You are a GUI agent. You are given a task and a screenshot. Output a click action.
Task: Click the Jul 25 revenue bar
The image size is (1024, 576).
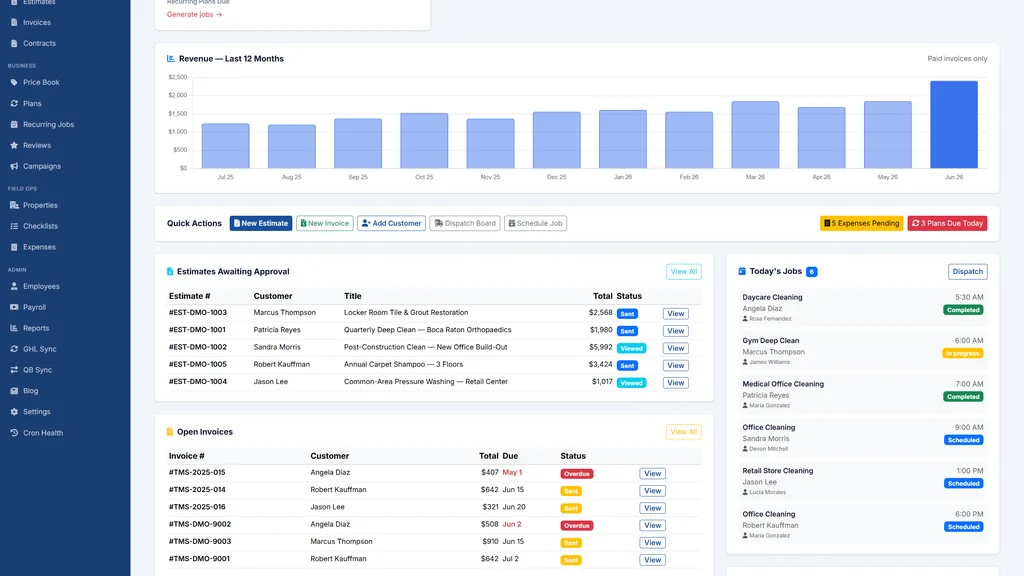[225, 146]
